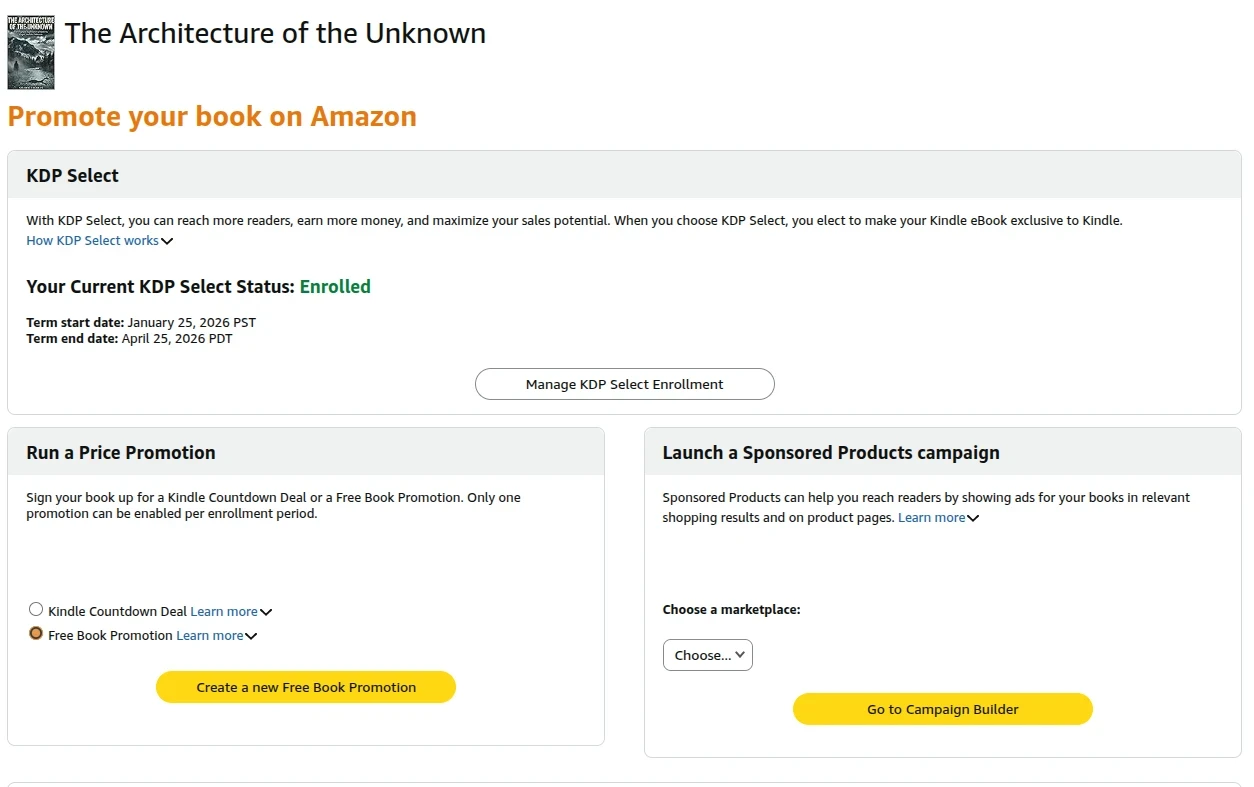The height and width of the screenshot is (787, 1254).
Task: Open Learn more link for Kindle Countdown Deal
Action: [x=223, y=612]
